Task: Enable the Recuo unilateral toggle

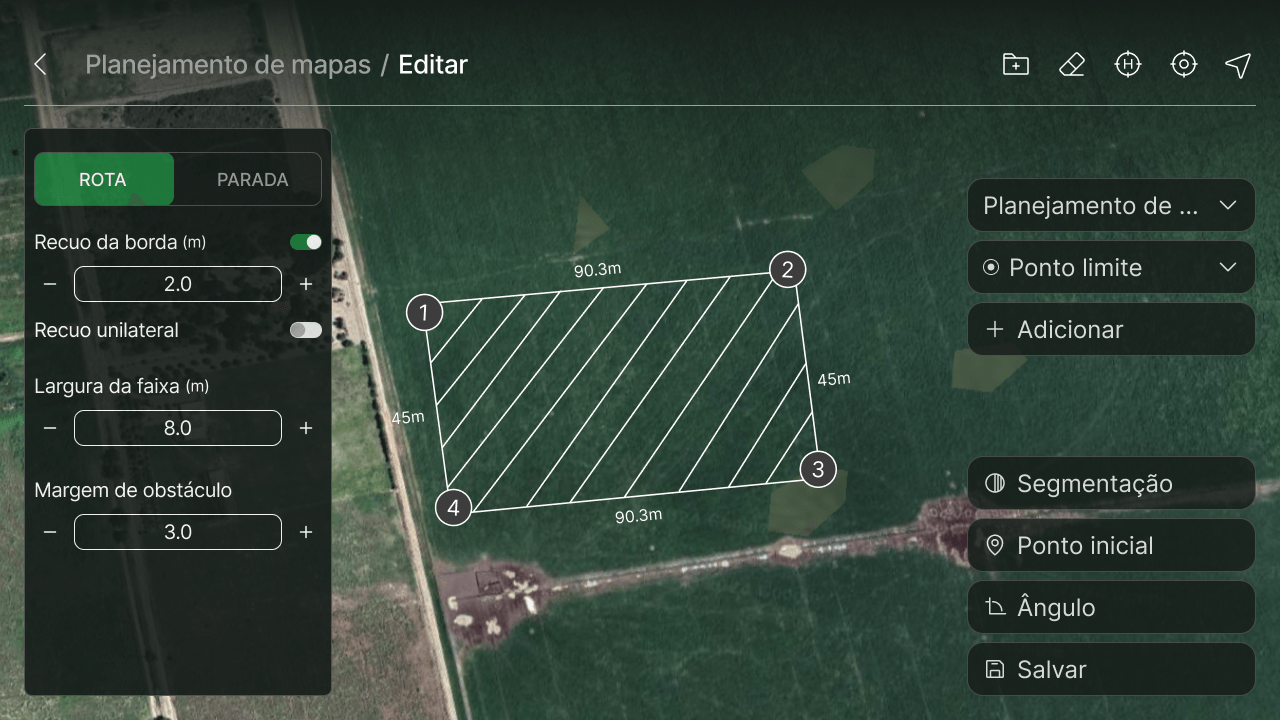Action: pyautogui.click(x=306, y=330)
